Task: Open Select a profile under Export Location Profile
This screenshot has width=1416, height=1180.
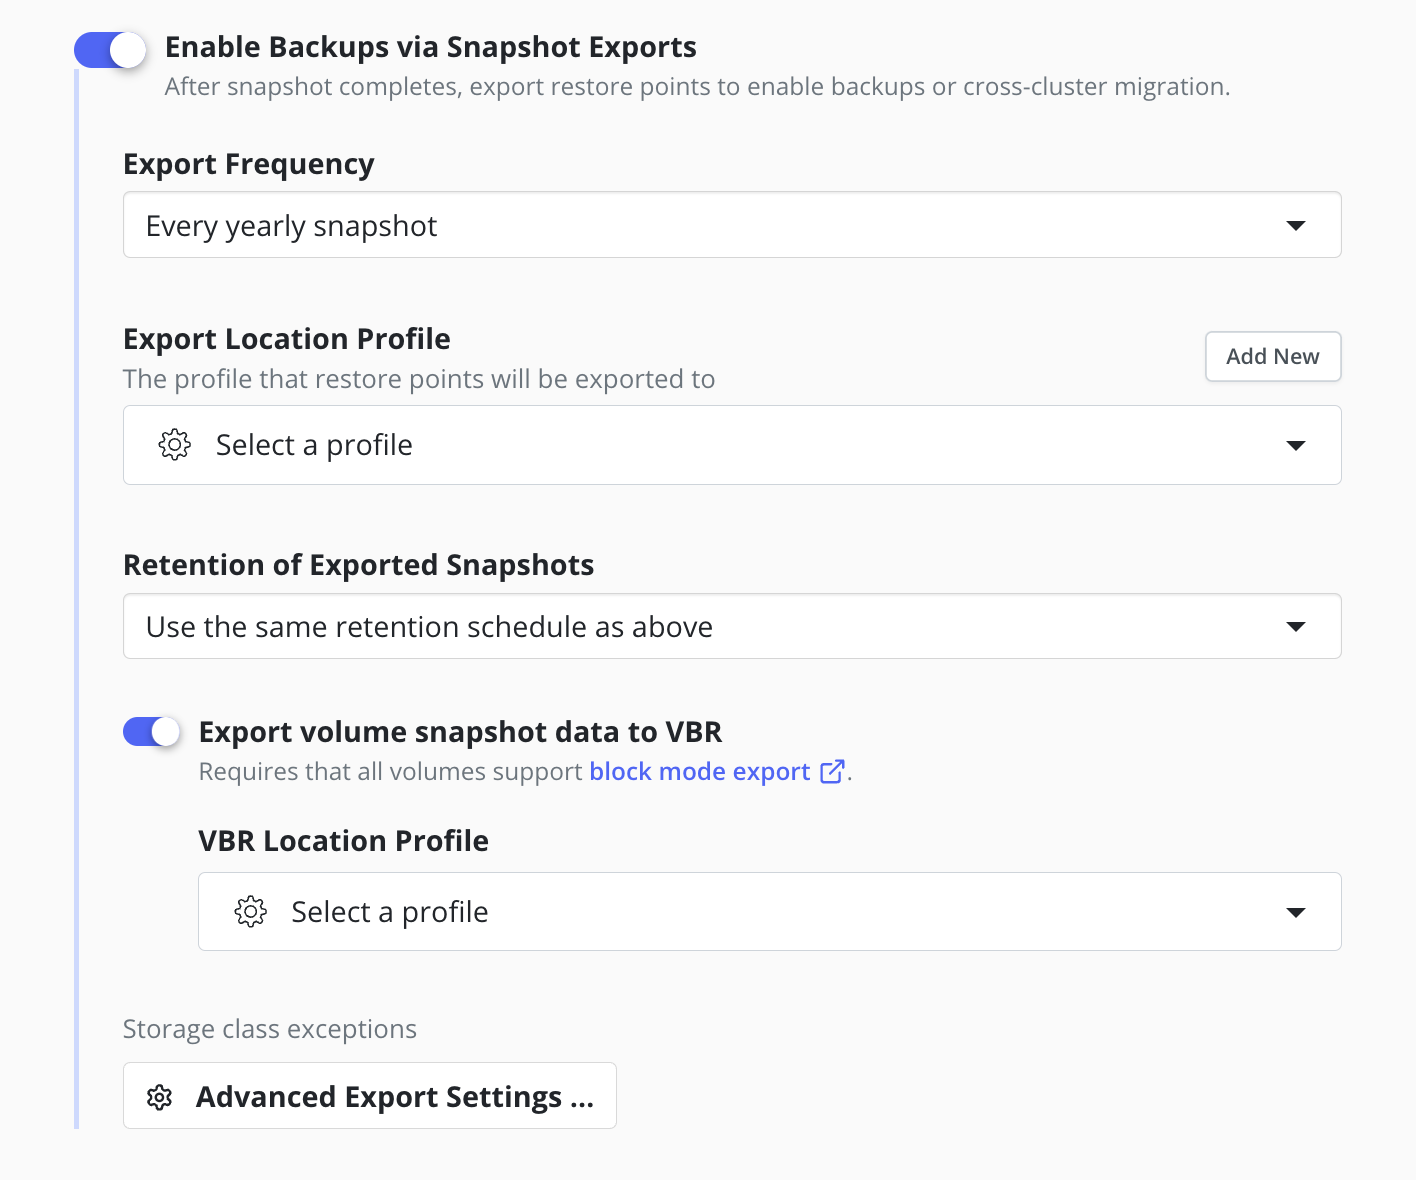Action: pos(732,445)
